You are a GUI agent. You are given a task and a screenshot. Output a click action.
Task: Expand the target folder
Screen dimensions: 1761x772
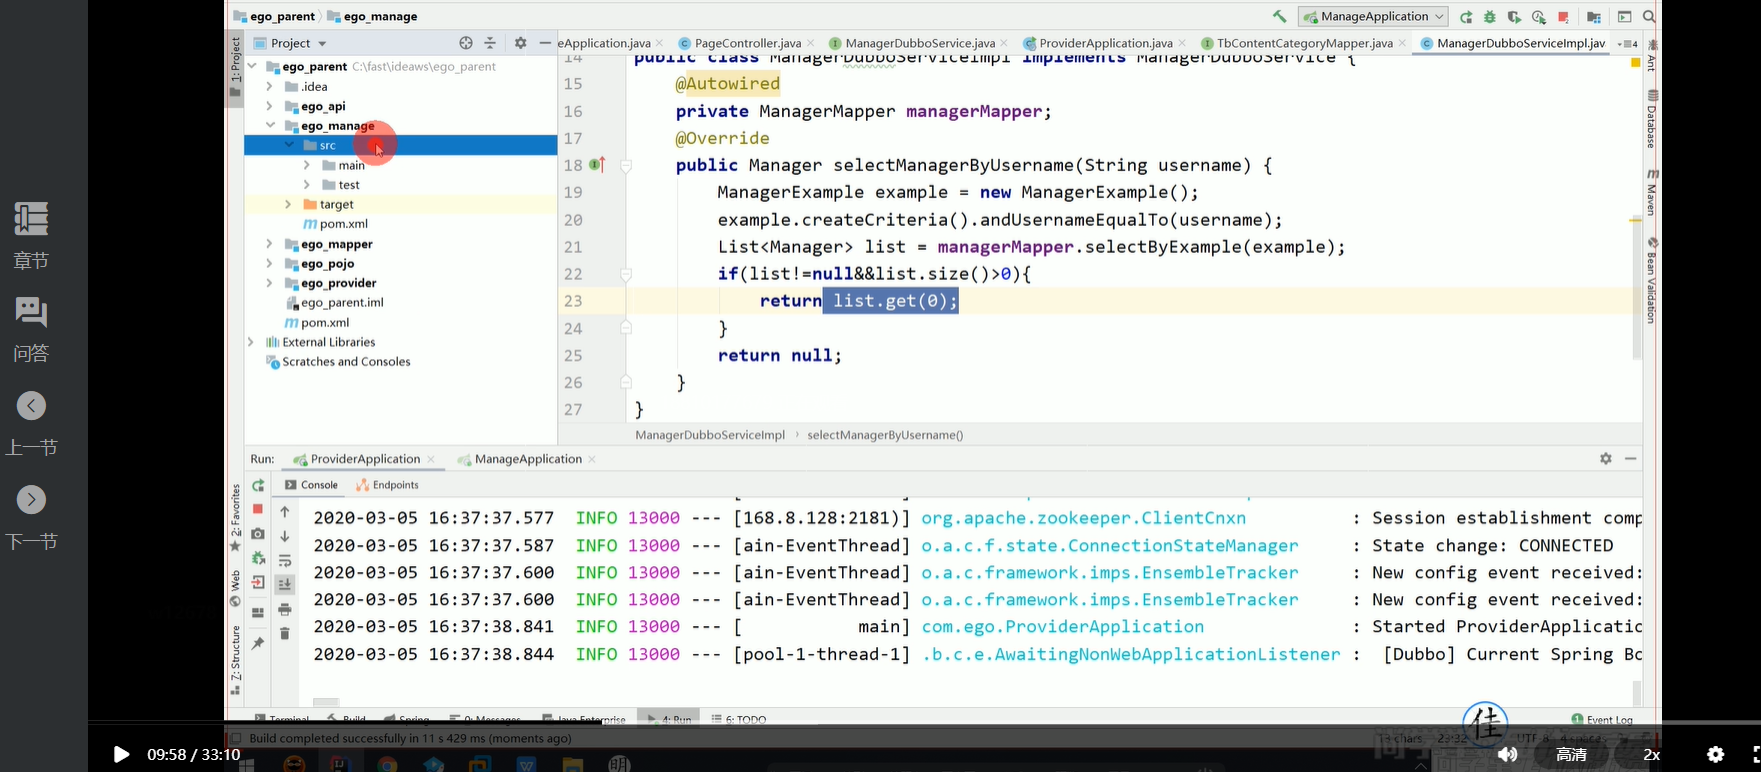click(x=288, y=204)
